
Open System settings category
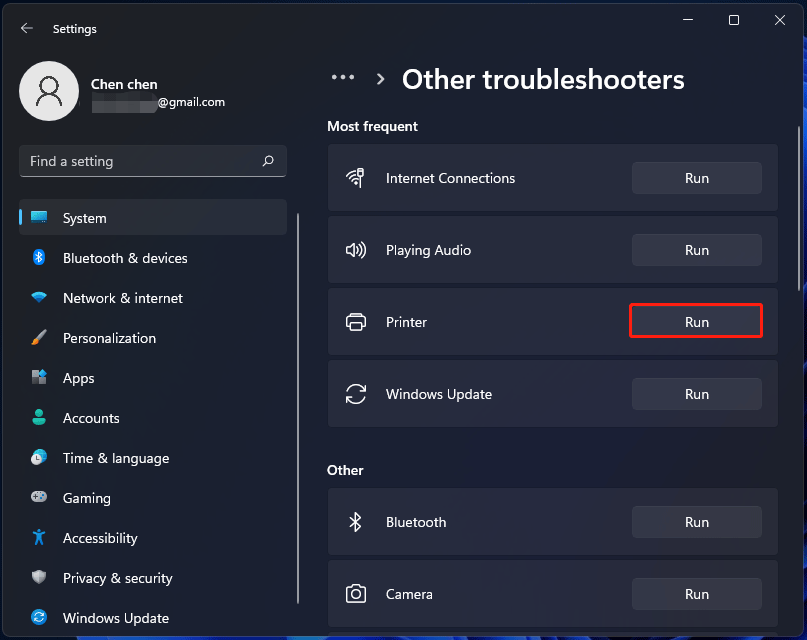pyautogui.click(x=153, y=218)
